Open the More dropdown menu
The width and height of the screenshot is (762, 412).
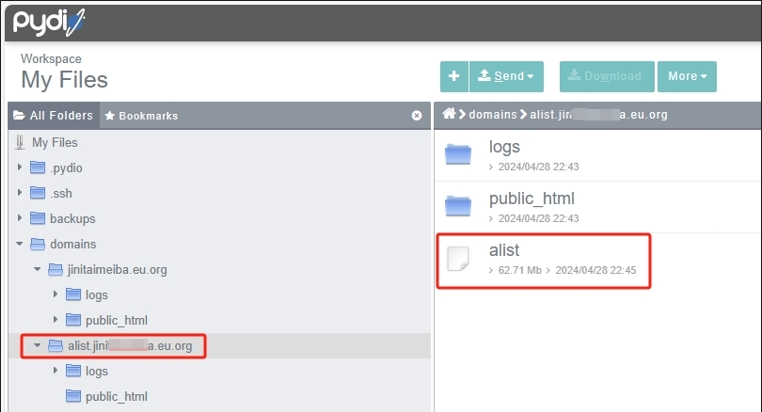pyautogui.click(x=687, y=76)
